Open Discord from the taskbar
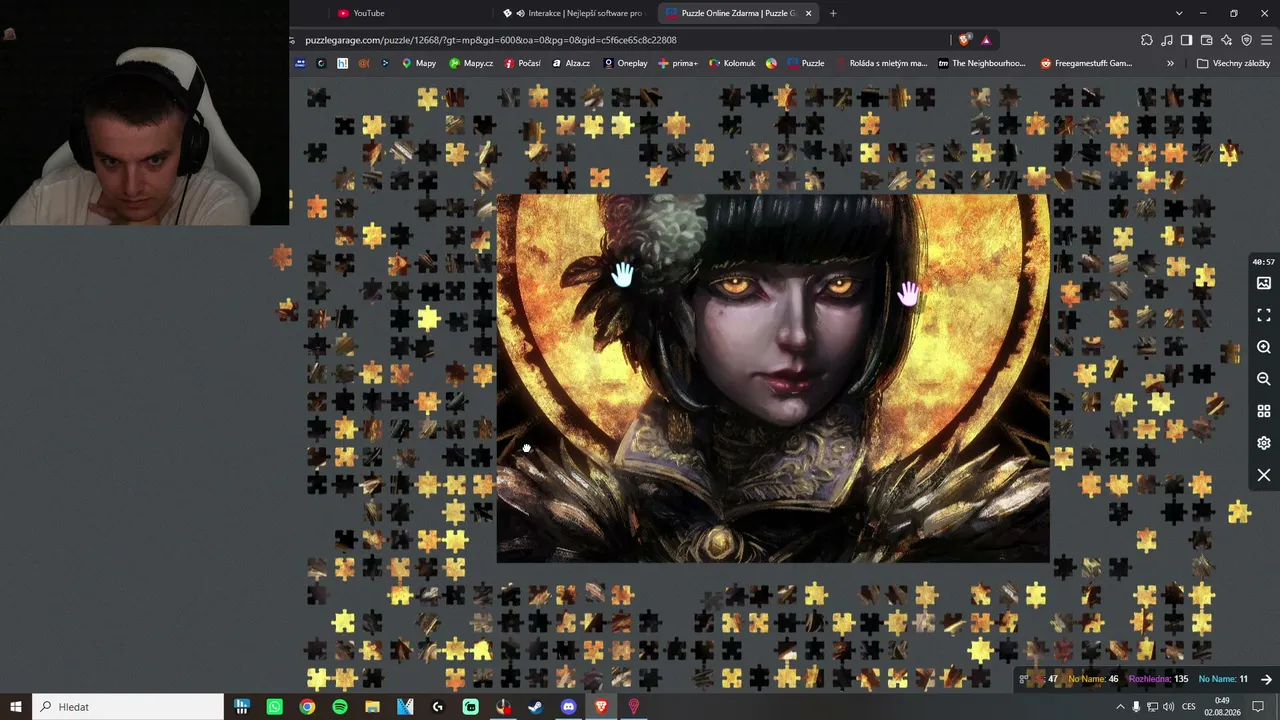The height and width of the screenshot is (720, 1280). click(569, 707)
